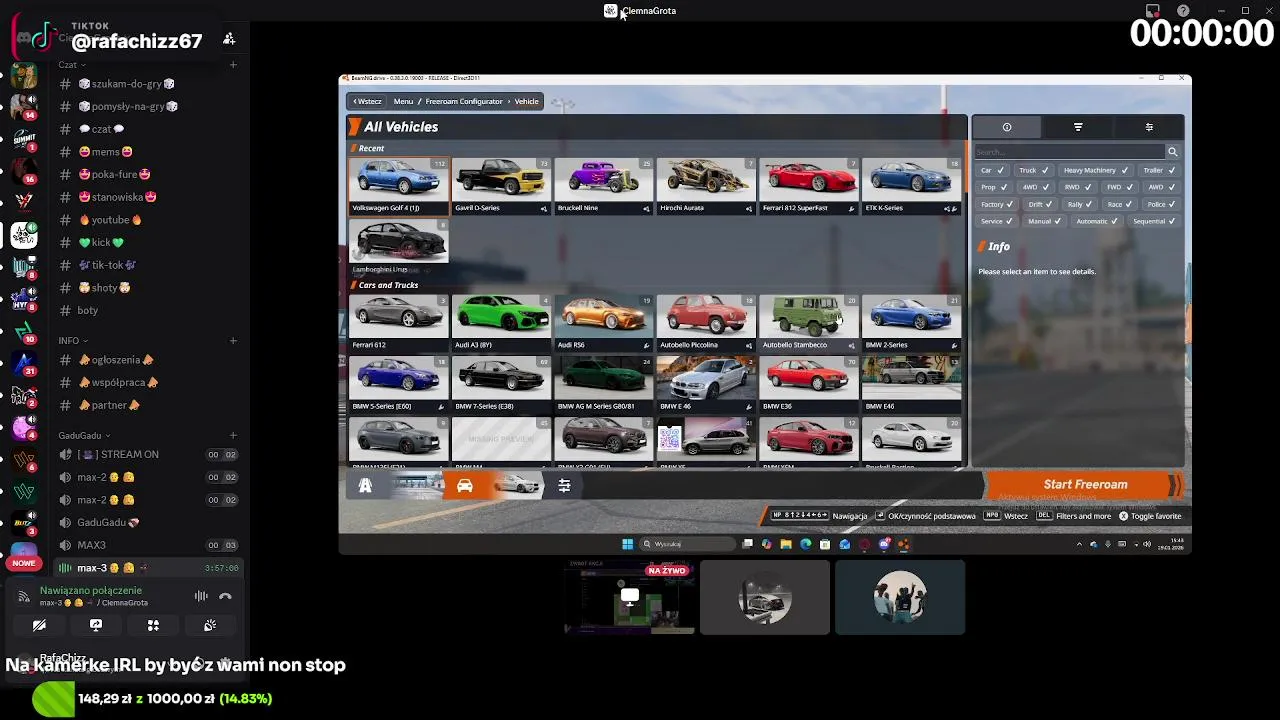This screenshot has width=1280, height=720.
Task: Toggle the Sequential transmission filter
Action: [x=1155, y=221]
